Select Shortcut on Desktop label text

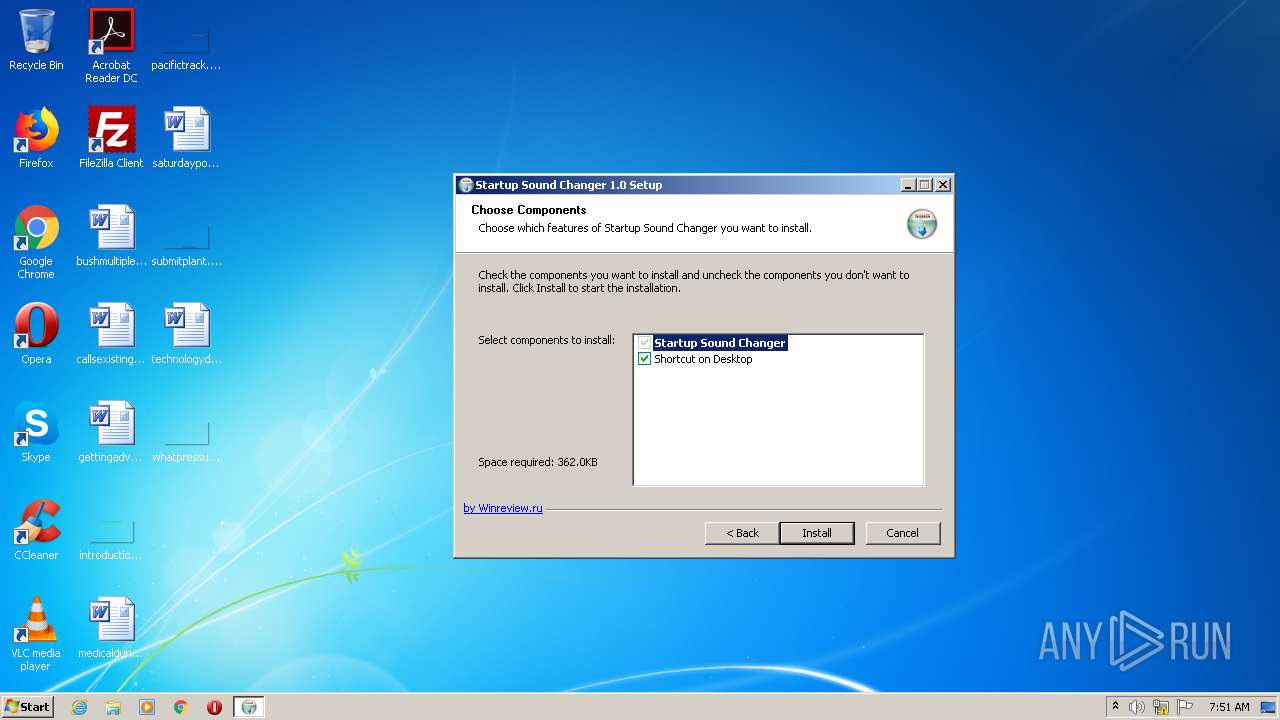tap(703, 359)
